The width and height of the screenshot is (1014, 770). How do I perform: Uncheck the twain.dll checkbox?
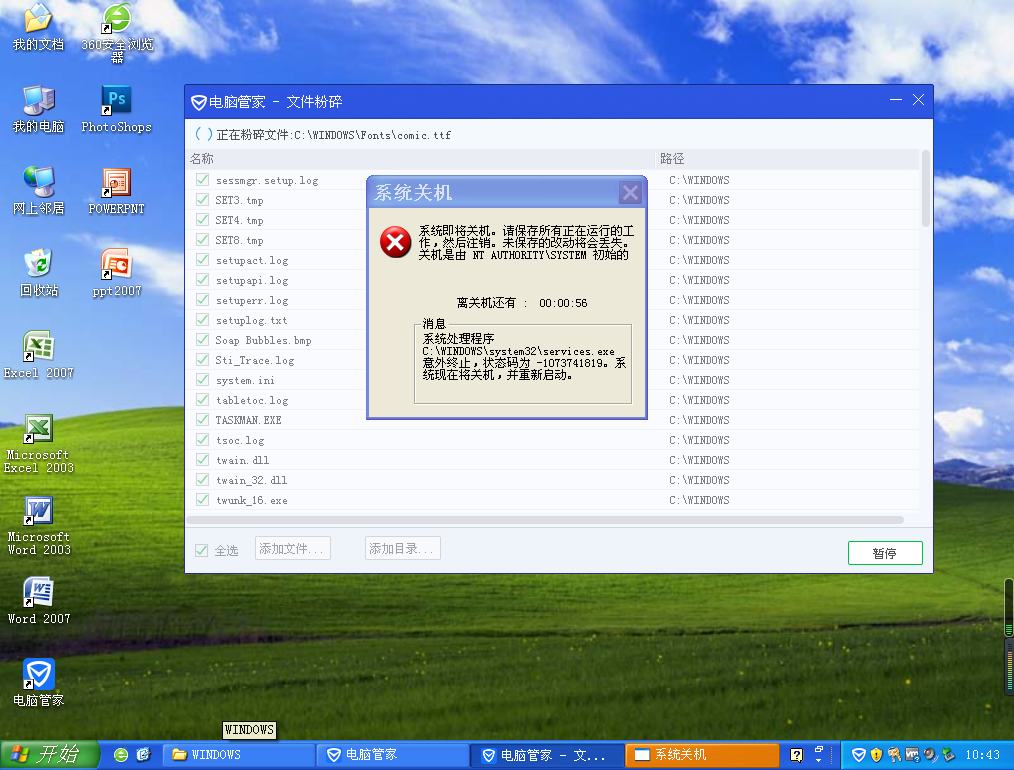202,460
